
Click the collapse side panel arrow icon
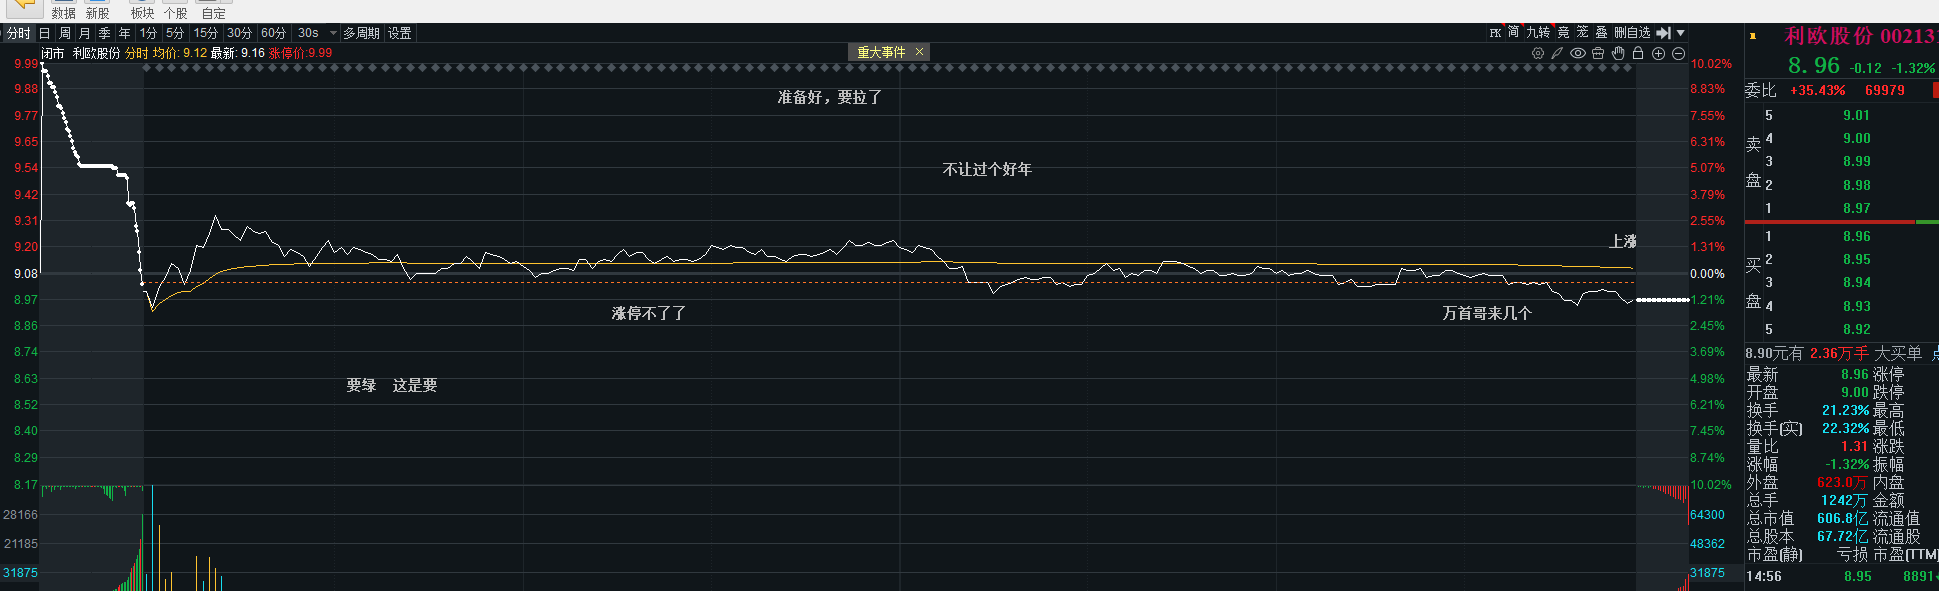tap(1664, 33)
